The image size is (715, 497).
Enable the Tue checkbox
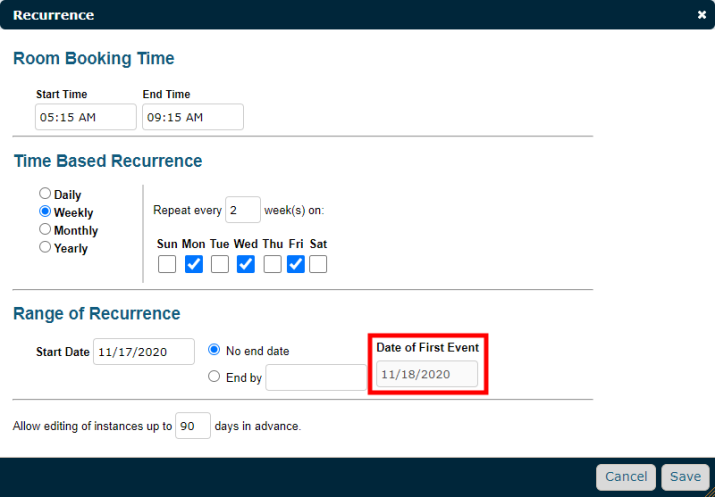(x=220, y=264)
